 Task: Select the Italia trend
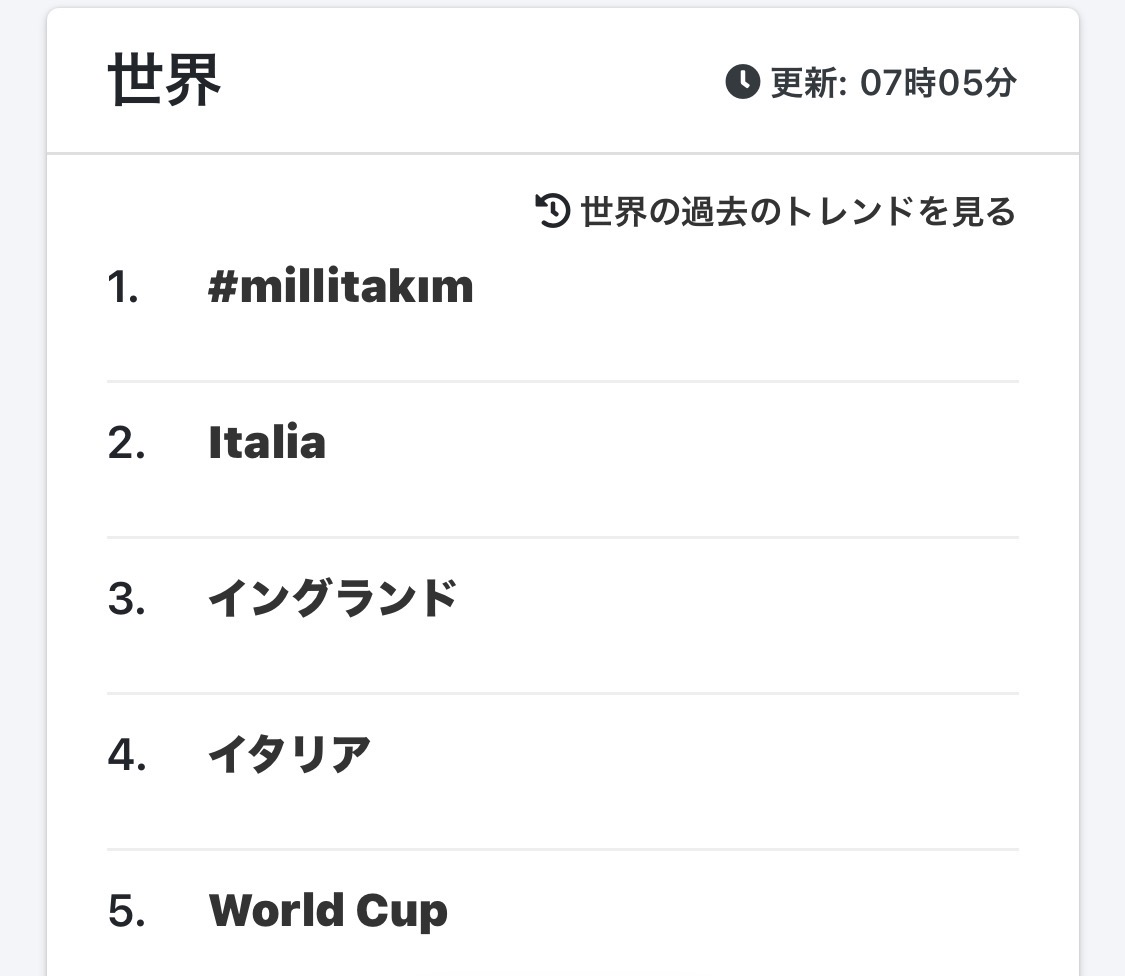click(x=267, y=443)
